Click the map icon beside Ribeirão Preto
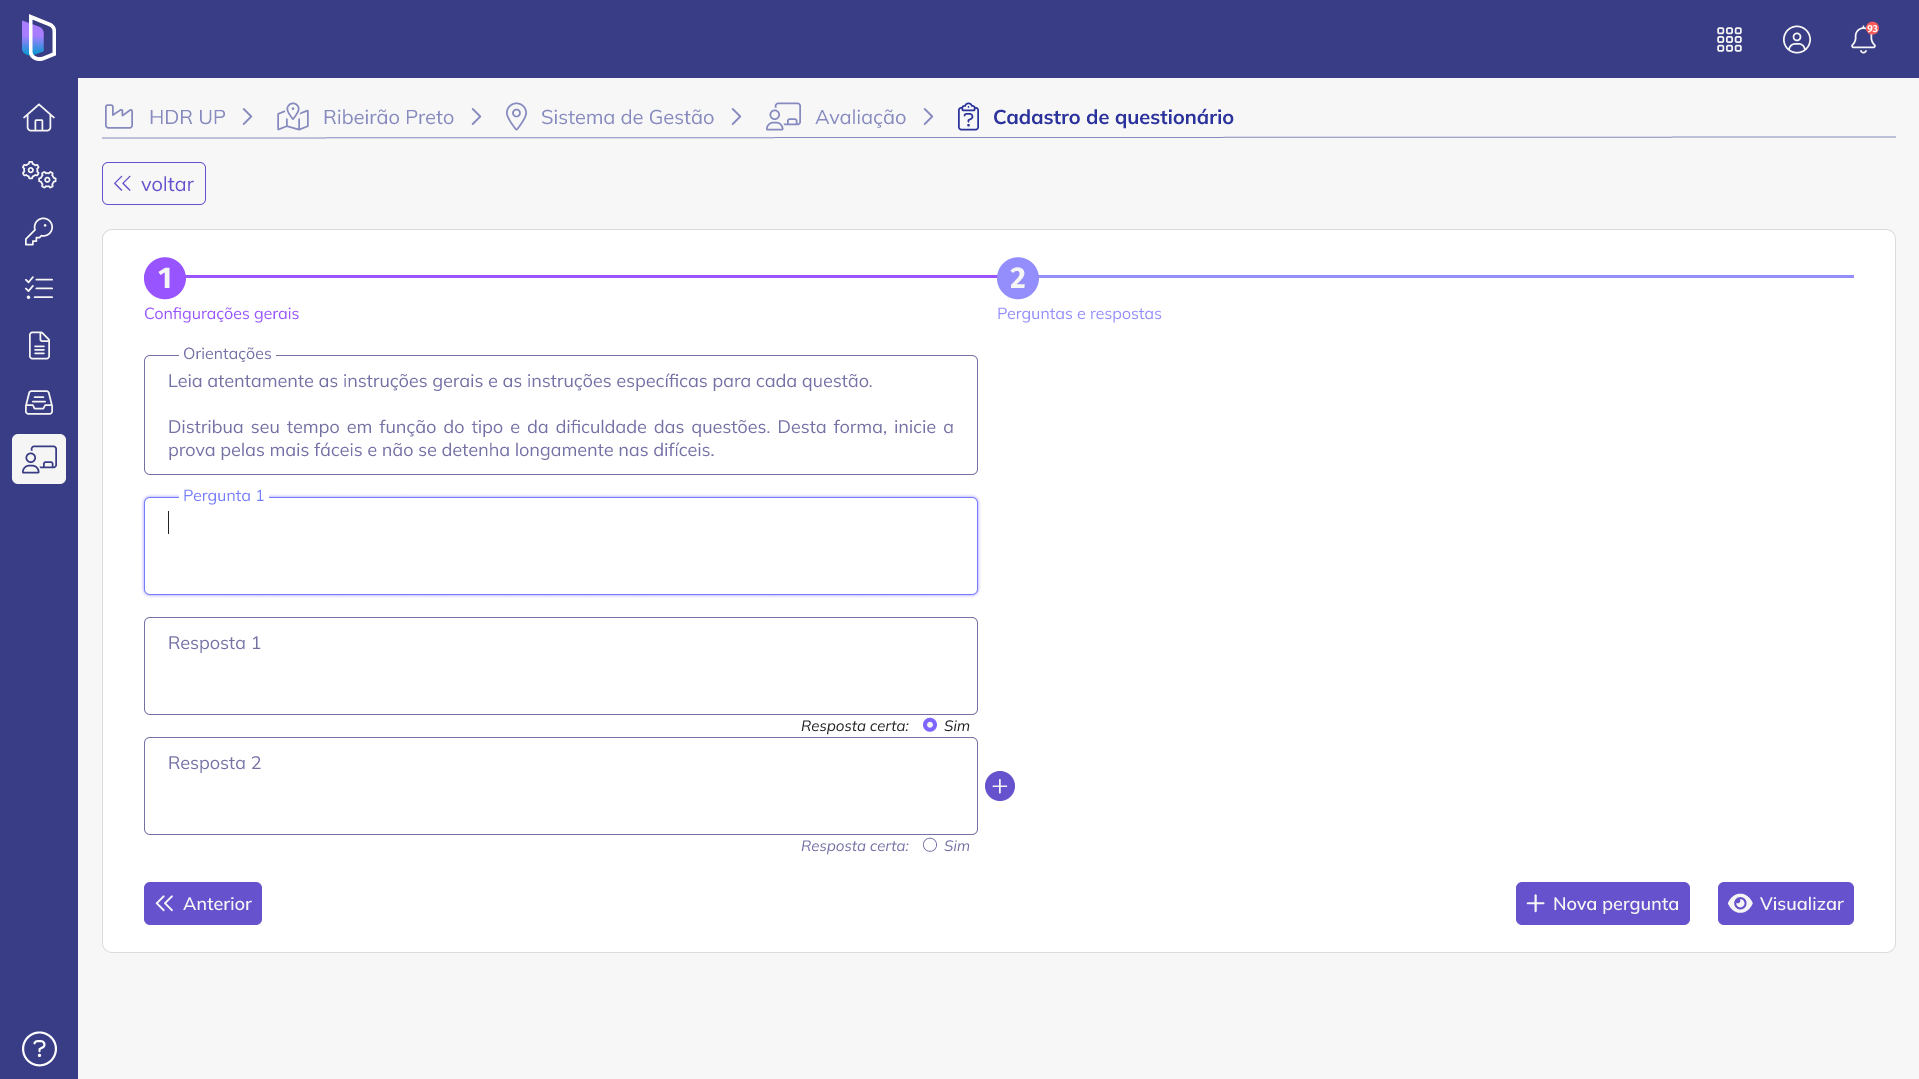Image resolution: width=1919 pixels, height=1079 pixels. 293,117
